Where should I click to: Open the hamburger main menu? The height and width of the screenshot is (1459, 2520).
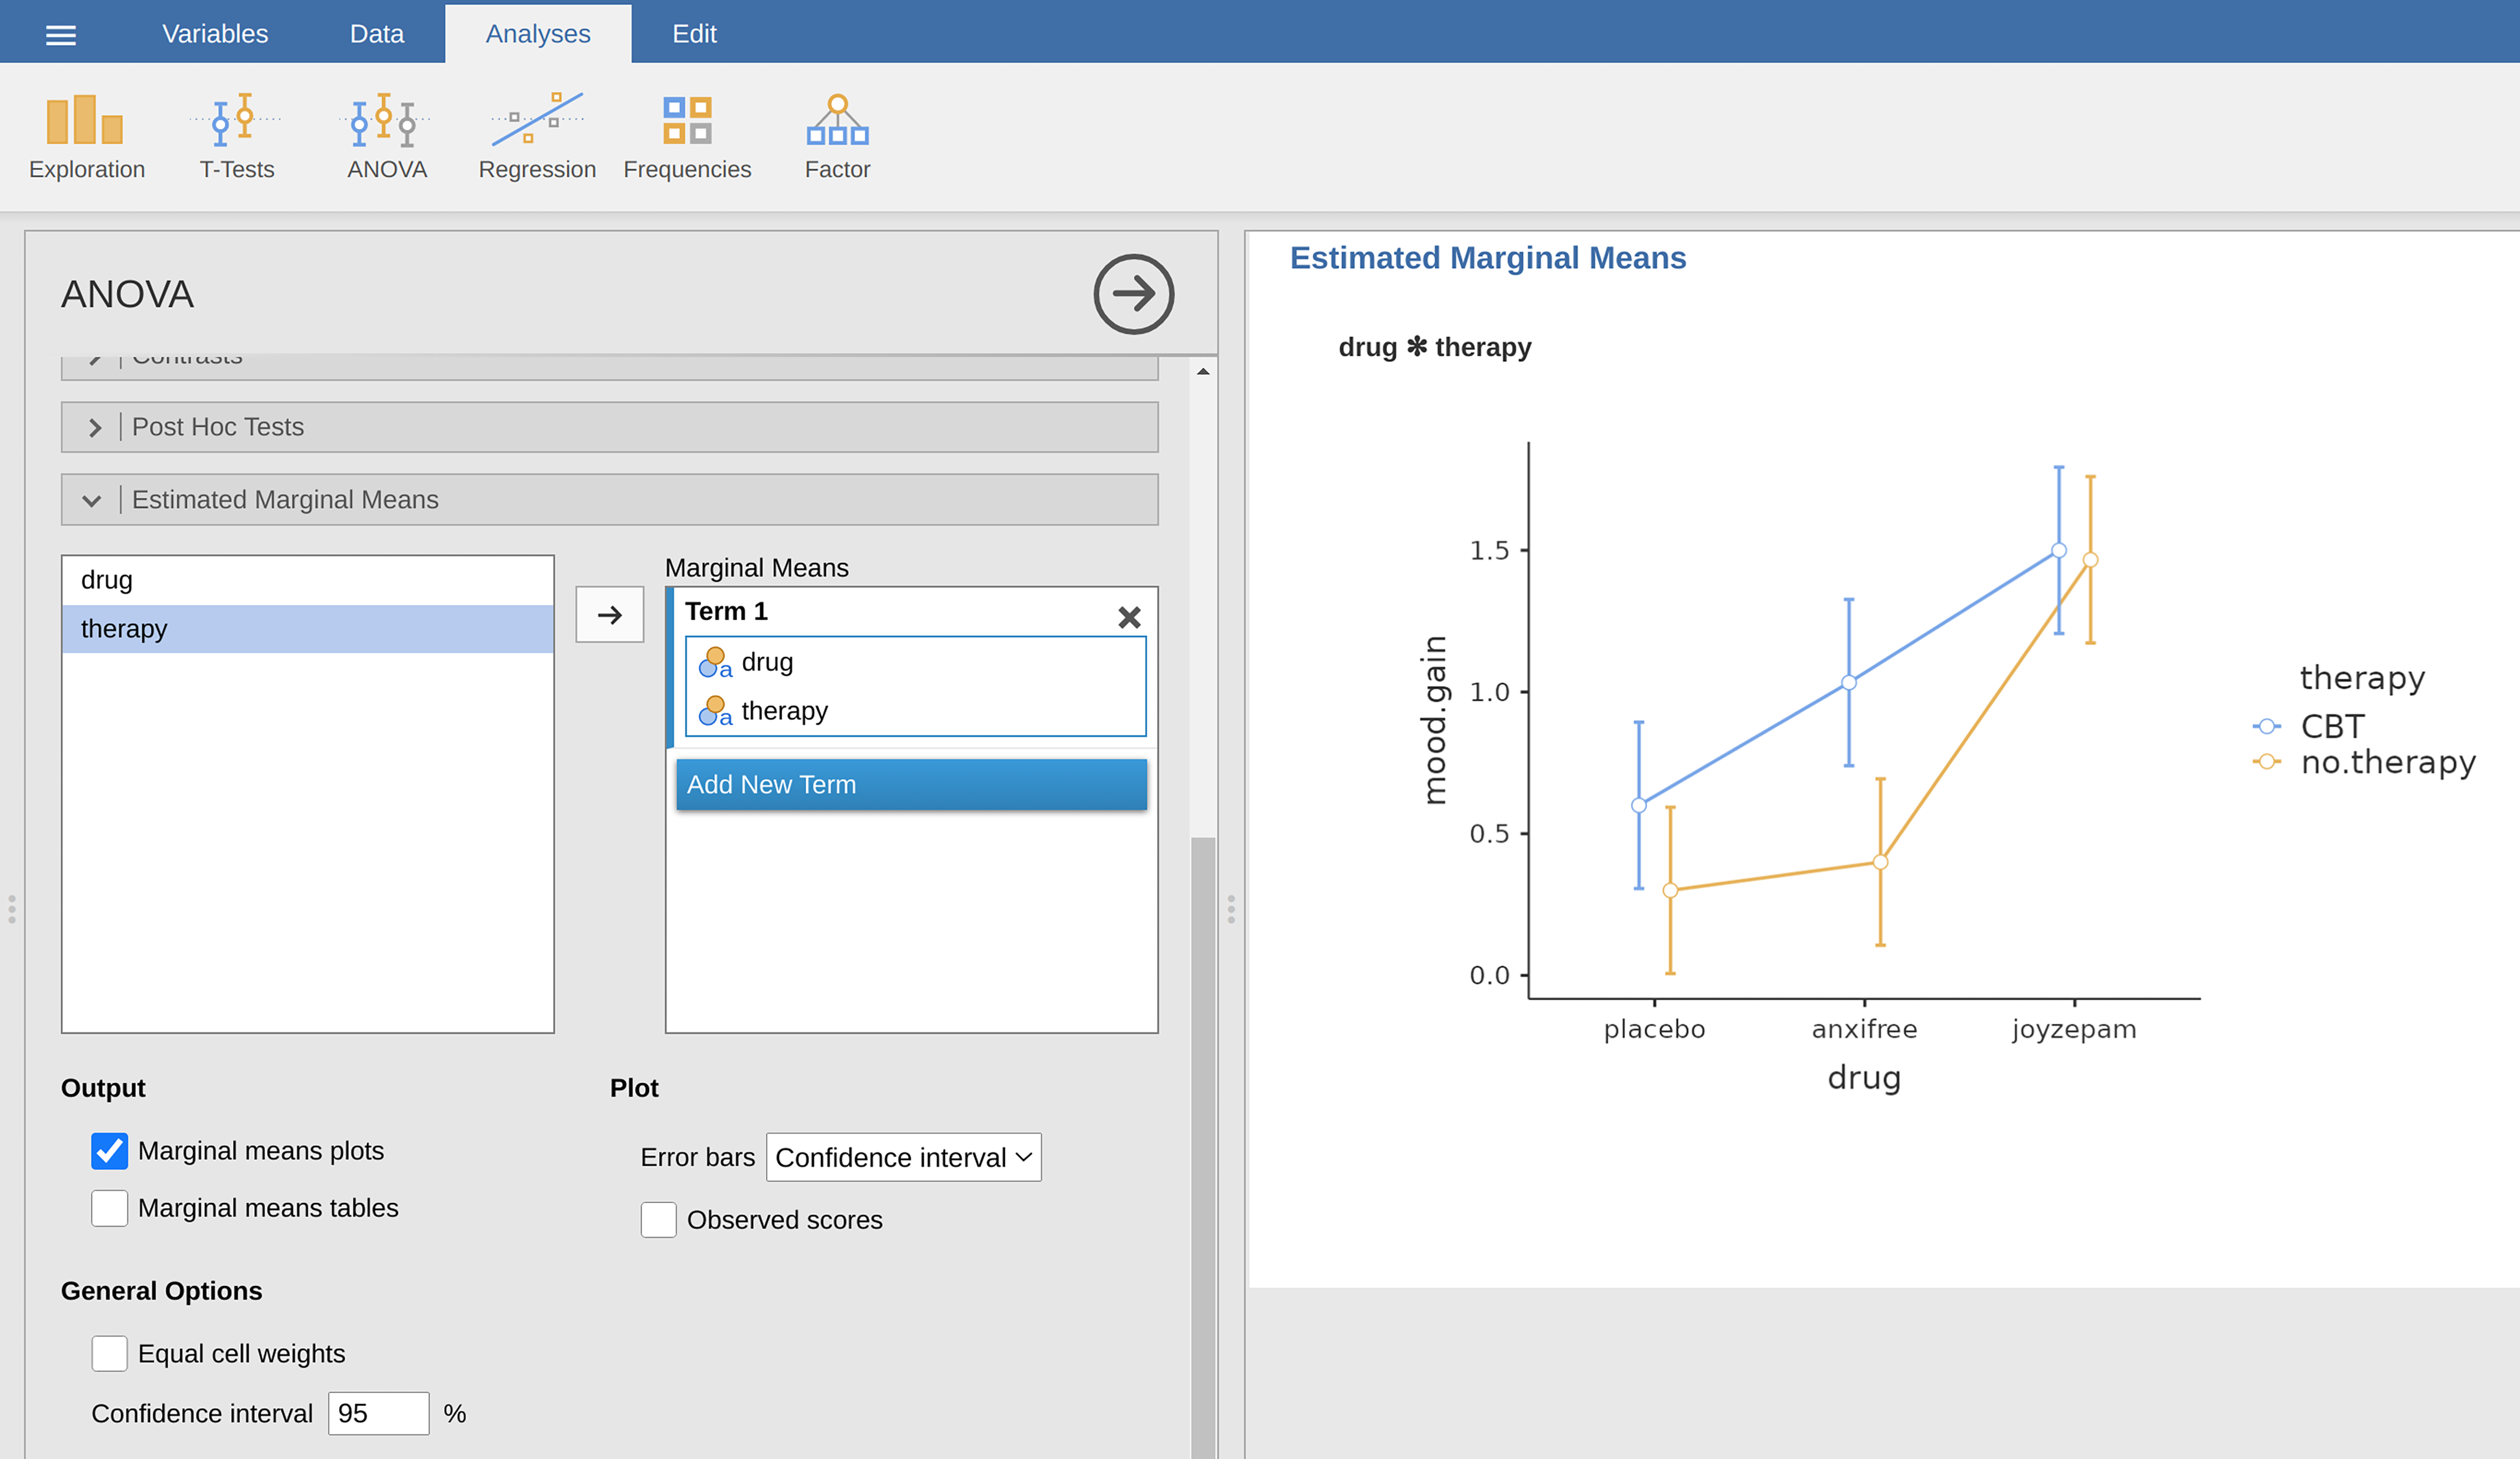pyautogui.click(x=61, y=35)
